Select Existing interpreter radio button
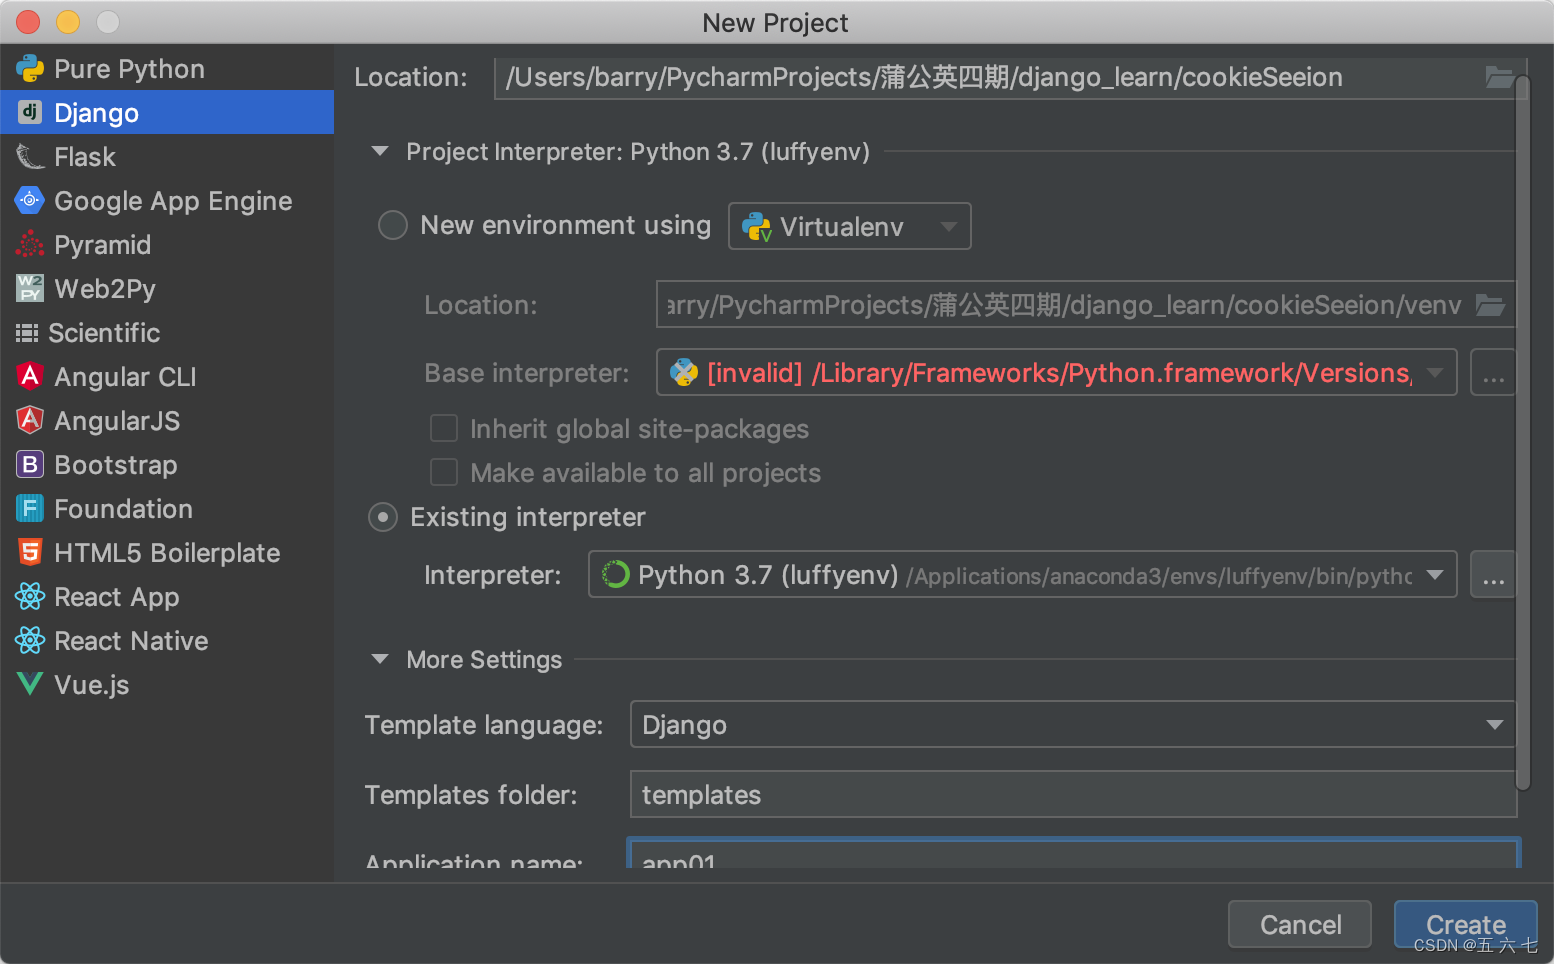The width and height of the screenshot is (1554, 964). 383,517
